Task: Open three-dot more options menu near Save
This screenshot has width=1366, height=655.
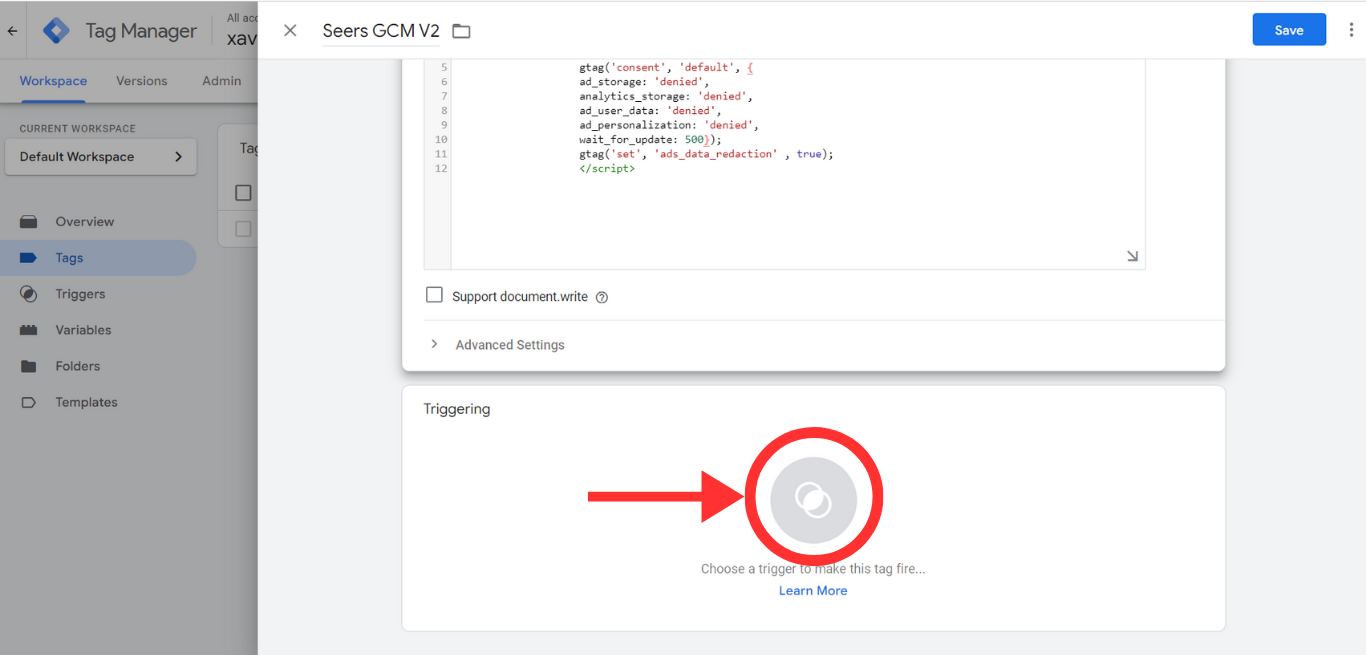Action: click(x=1351, y=30)
